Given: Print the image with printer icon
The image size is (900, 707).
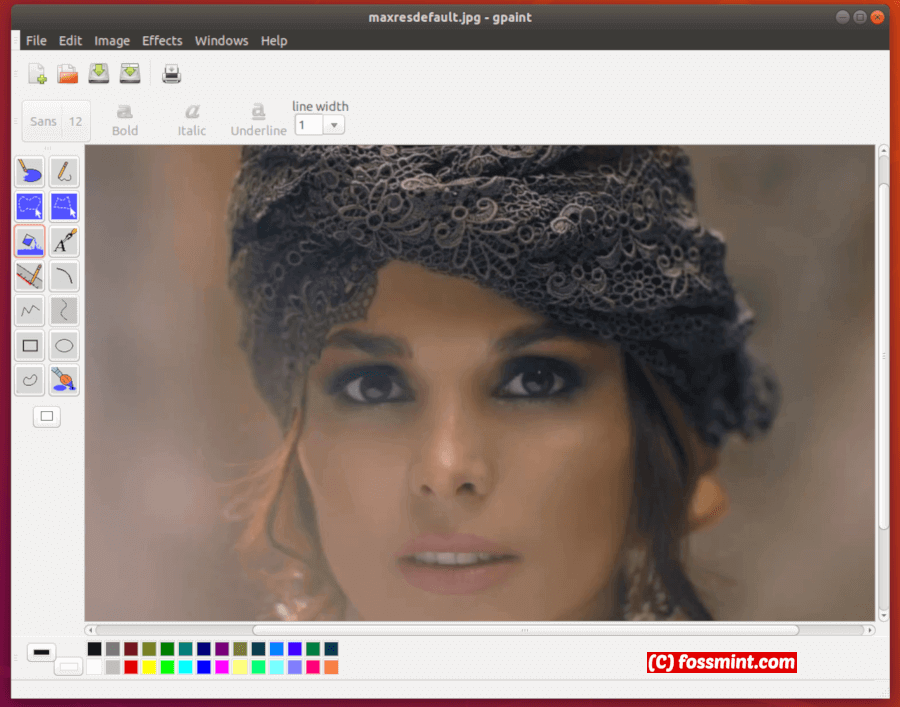Looking at the screenshot, I should 171,73.
